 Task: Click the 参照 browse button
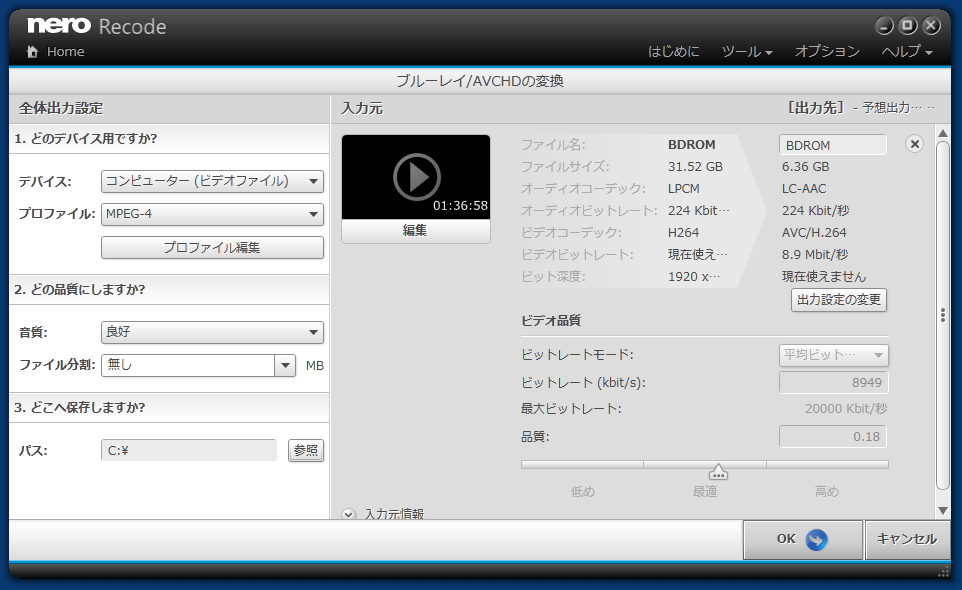tap(306, 451)
